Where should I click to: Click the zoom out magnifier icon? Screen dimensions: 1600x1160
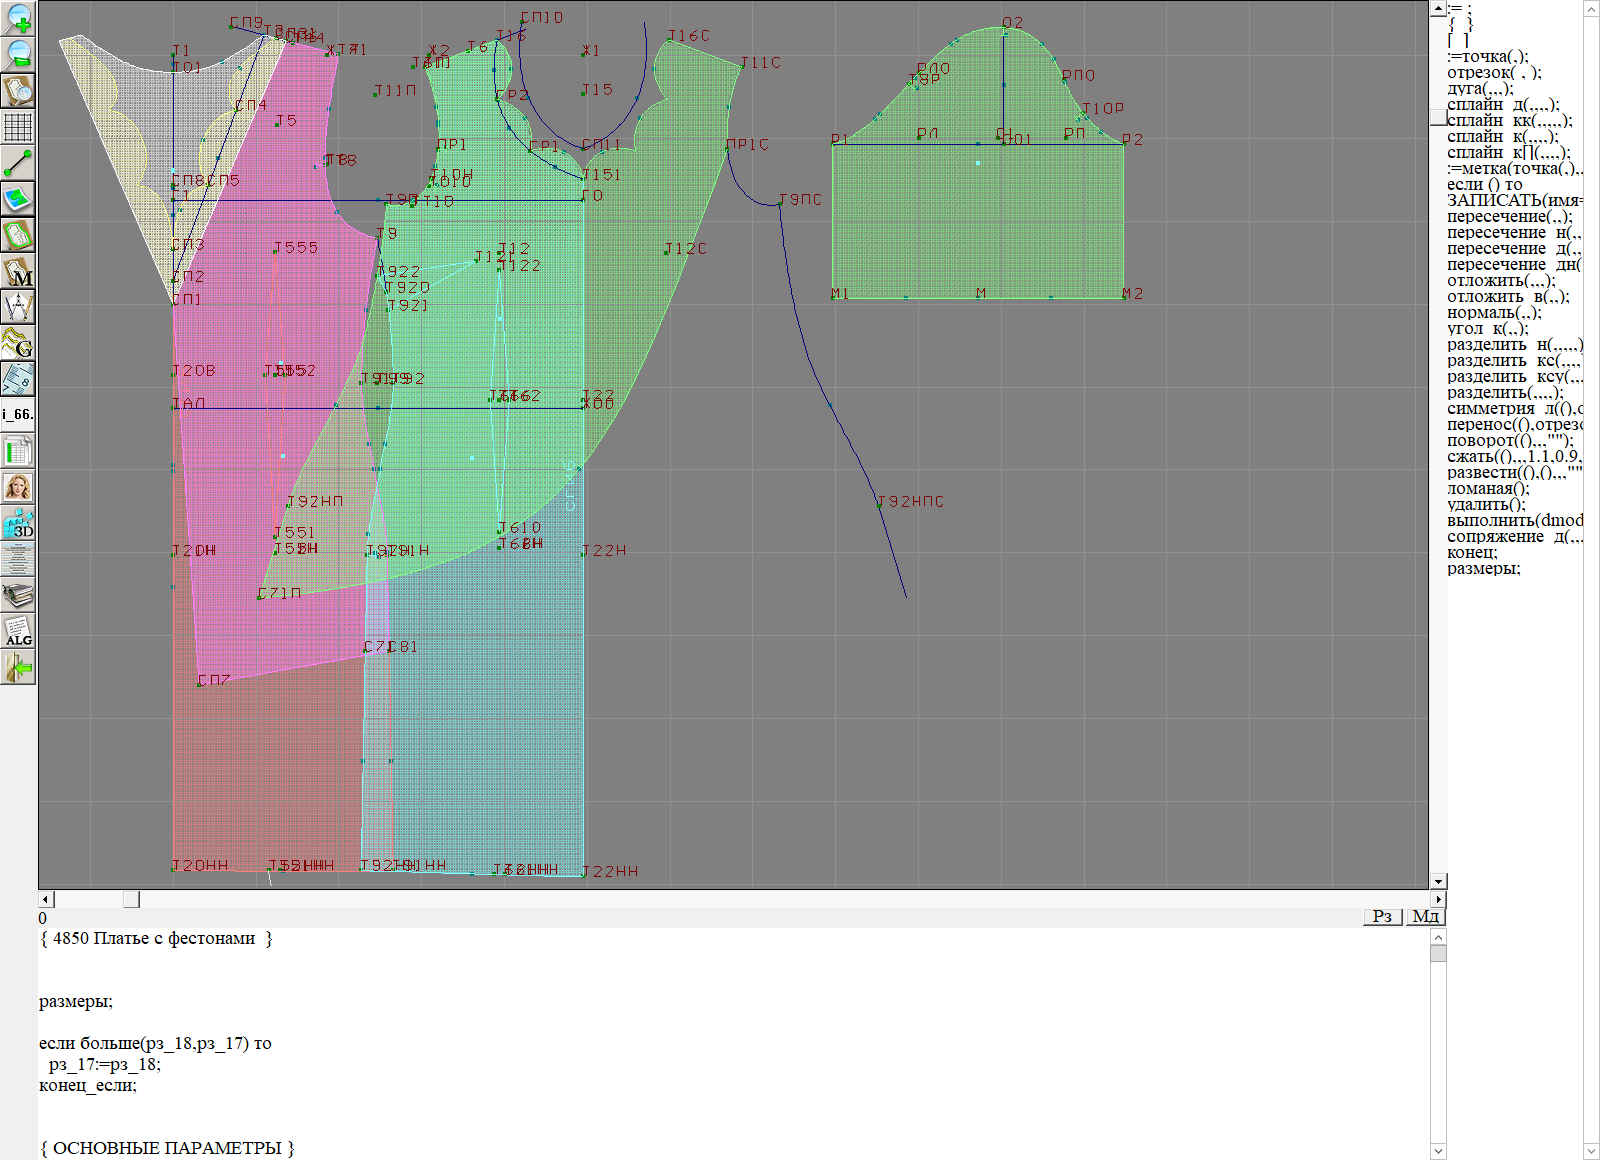pos(18,54)
